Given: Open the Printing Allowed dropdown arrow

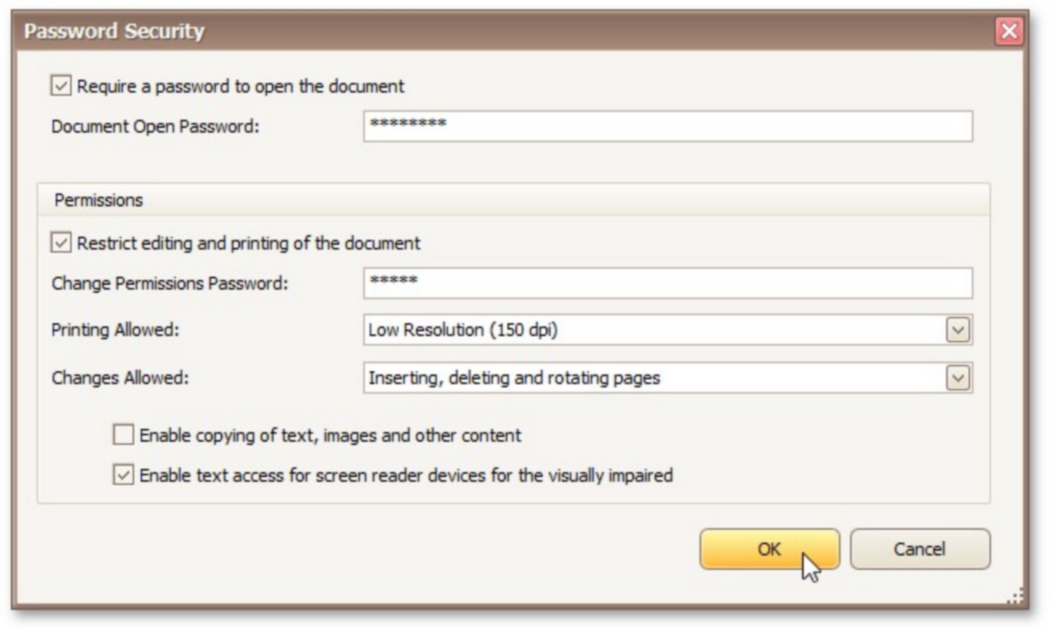Looking at the screenshot, I should (x=958, y=330).
